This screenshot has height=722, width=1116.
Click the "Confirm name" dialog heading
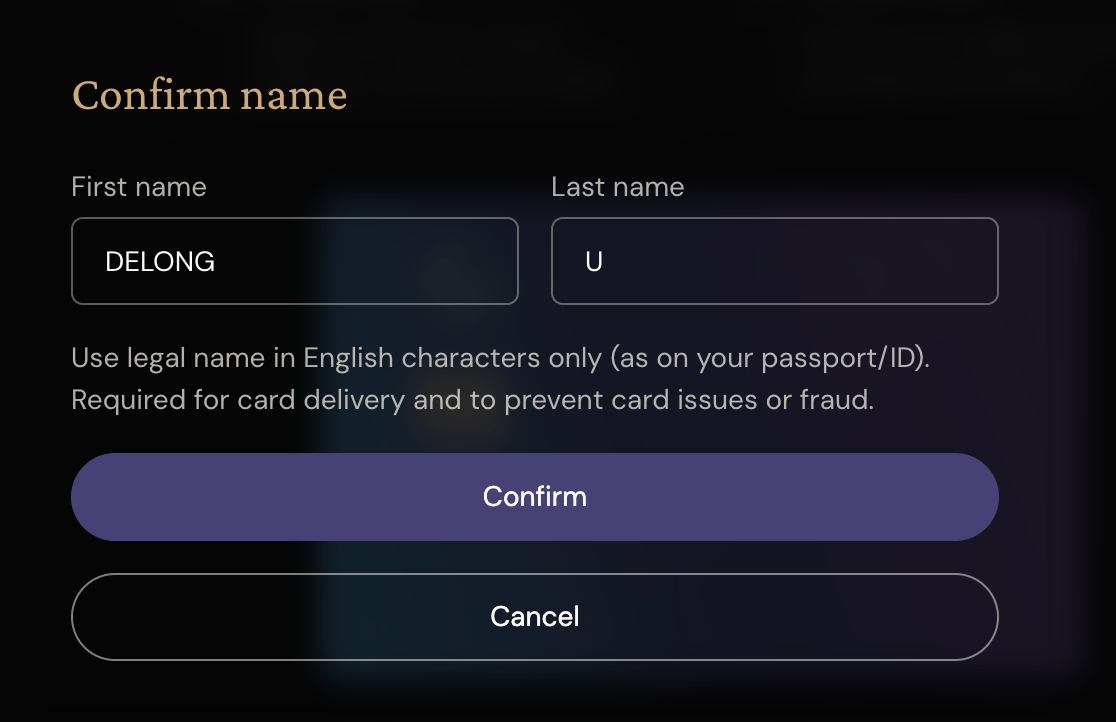coord(209,96)
